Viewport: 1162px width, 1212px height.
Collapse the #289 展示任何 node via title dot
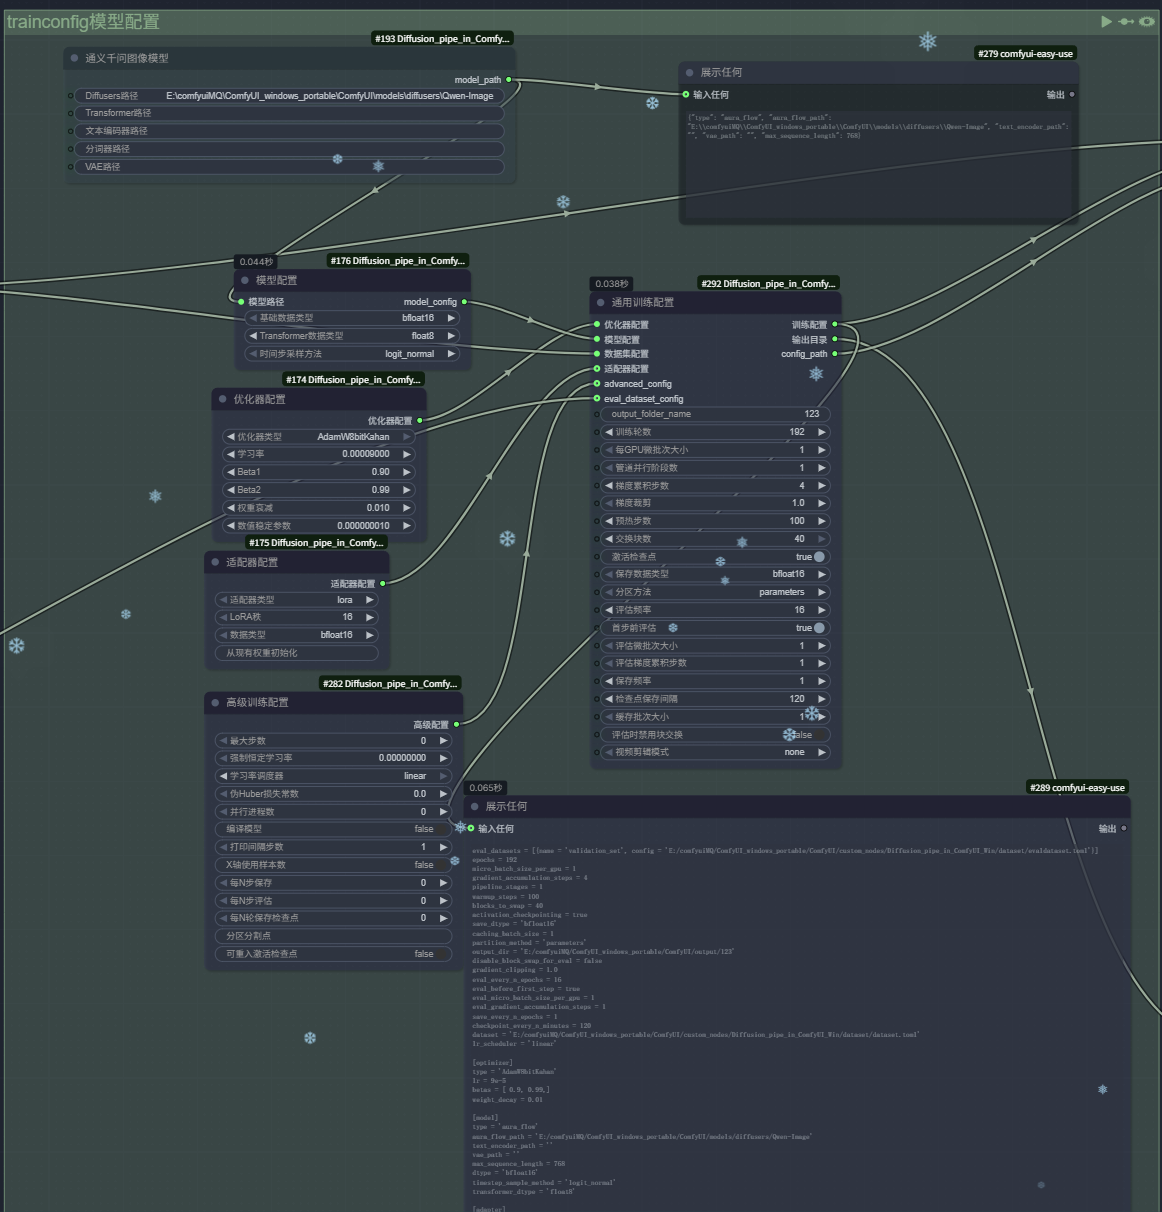(x=475, y=806)
